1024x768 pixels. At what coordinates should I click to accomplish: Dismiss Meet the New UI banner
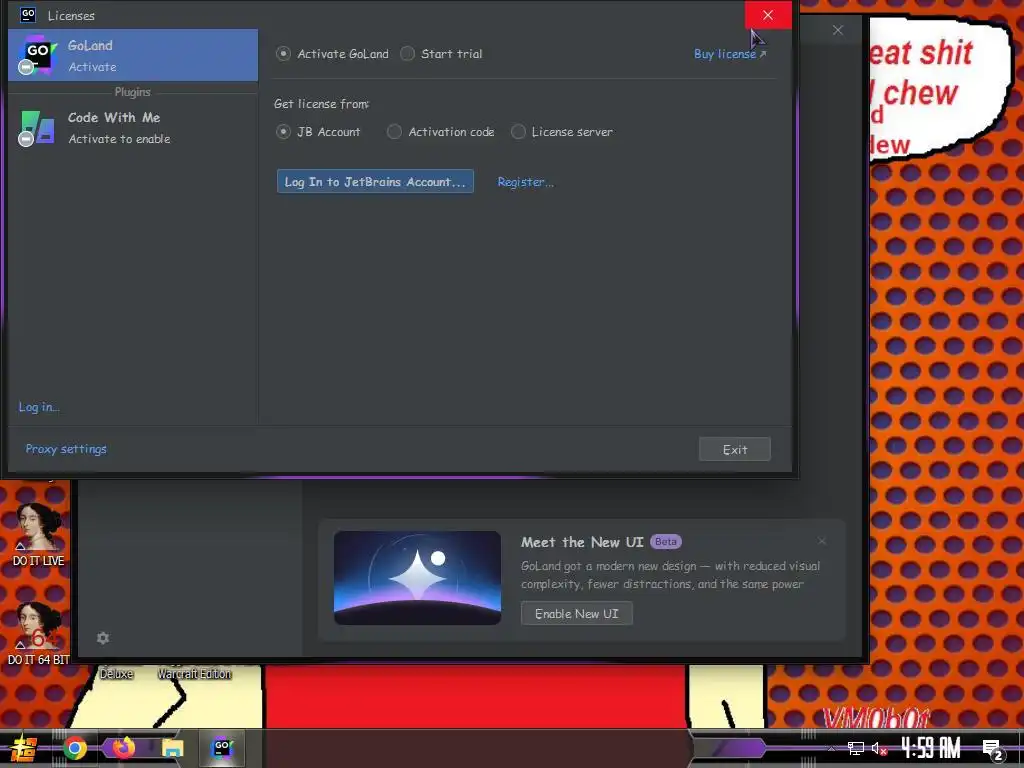(822, 541)
